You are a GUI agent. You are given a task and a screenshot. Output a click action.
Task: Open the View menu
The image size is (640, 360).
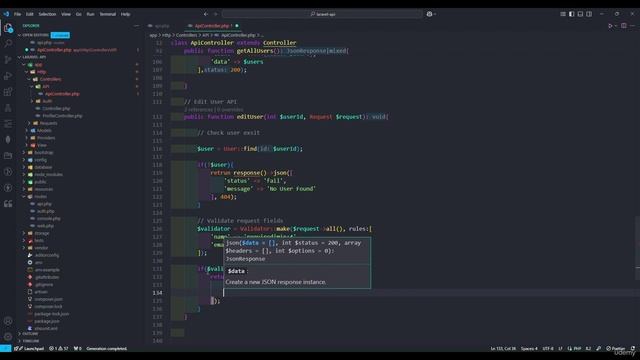tap(66, 14)
